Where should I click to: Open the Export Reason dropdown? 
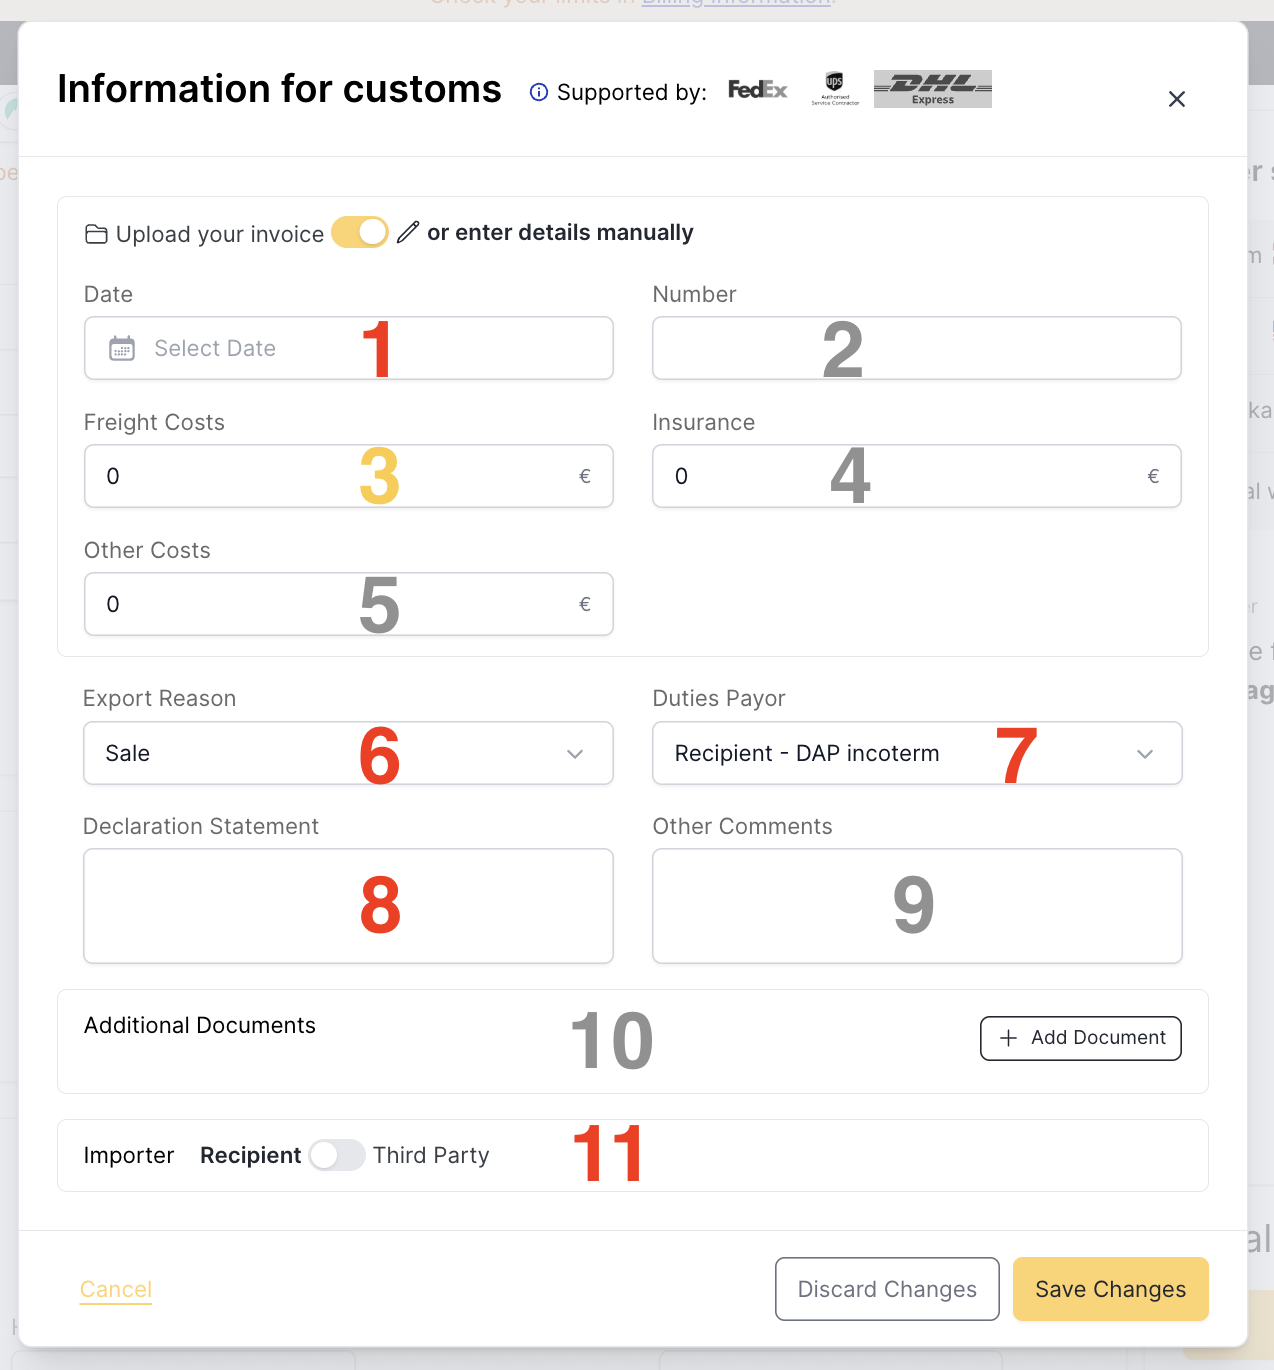[348, 753]
